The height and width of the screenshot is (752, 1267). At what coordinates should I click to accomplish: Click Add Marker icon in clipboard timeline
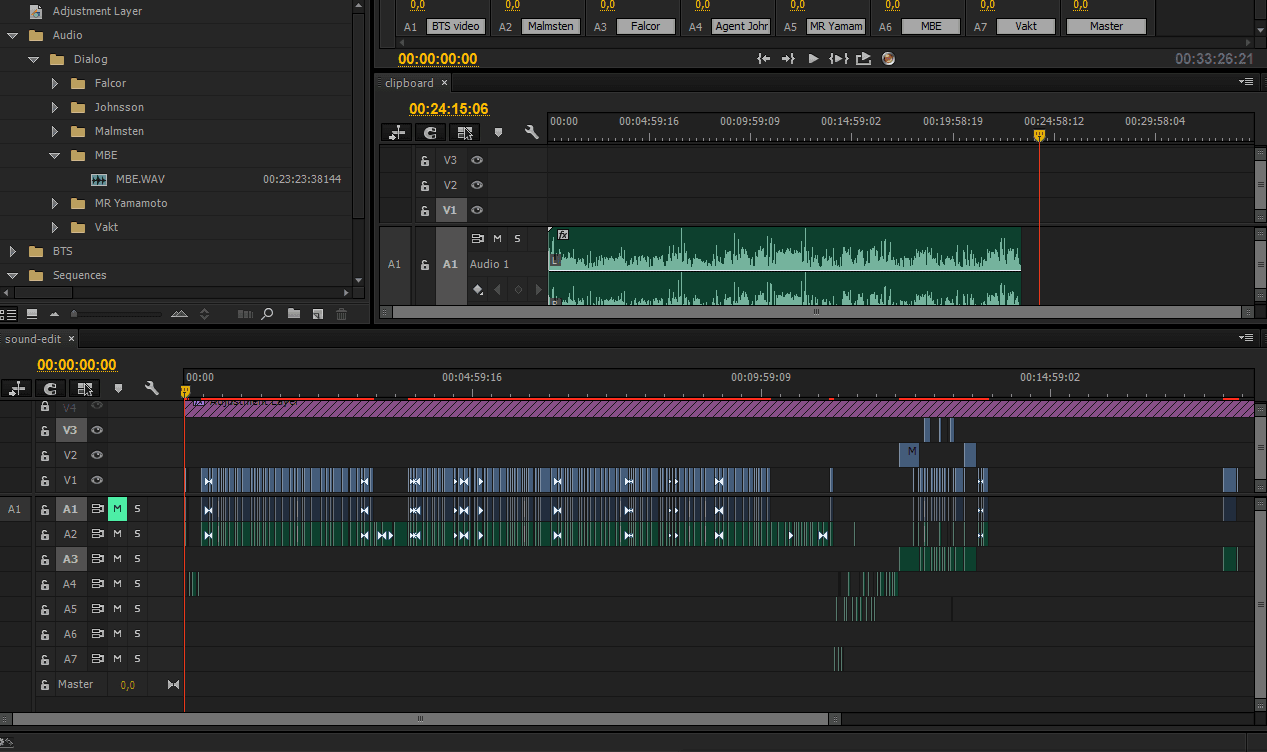pos(498,132)
